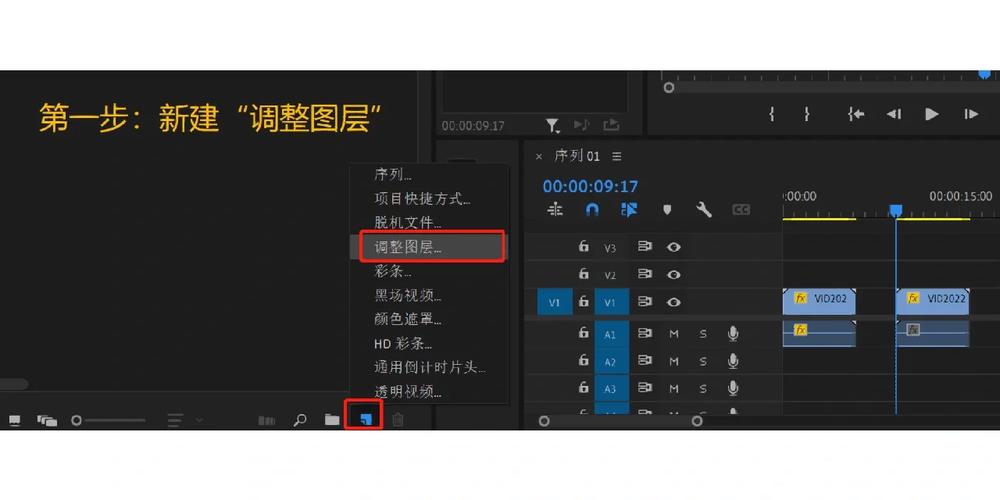Toggle A2 track targeting button
This screenshot has height=500, width=1000.
pyautogui.click(x=610, y=362)
